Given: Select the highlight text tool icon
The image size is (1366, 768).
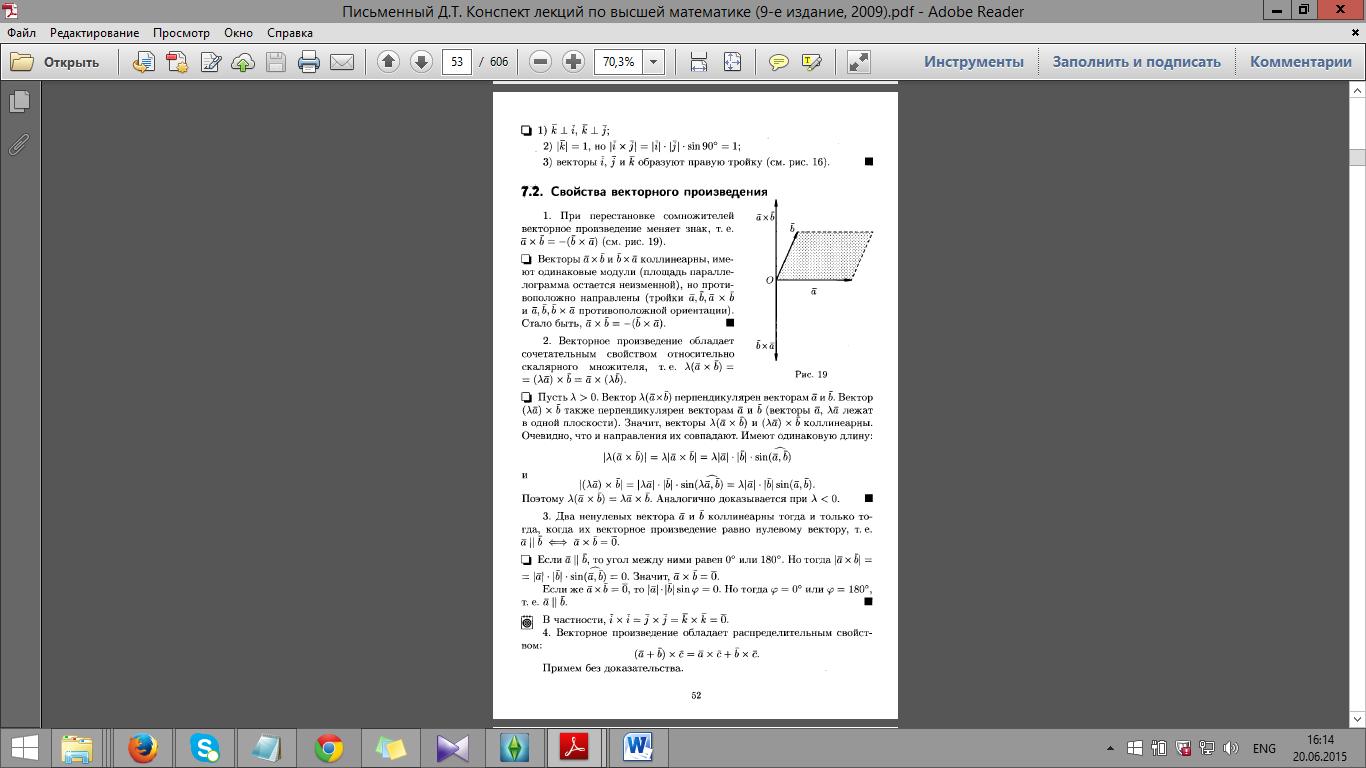Looking at the screenshot, I should click(x=811, y=62).
